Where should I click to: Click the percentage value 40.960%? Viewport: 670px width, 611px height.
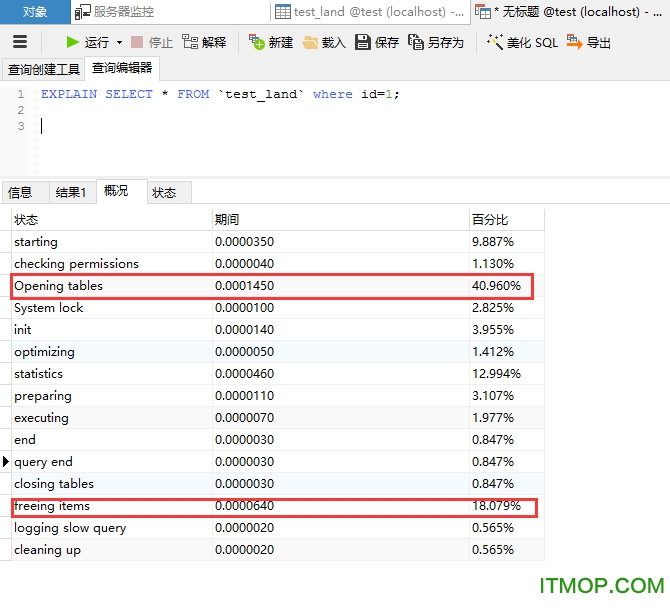coord(496,286)
